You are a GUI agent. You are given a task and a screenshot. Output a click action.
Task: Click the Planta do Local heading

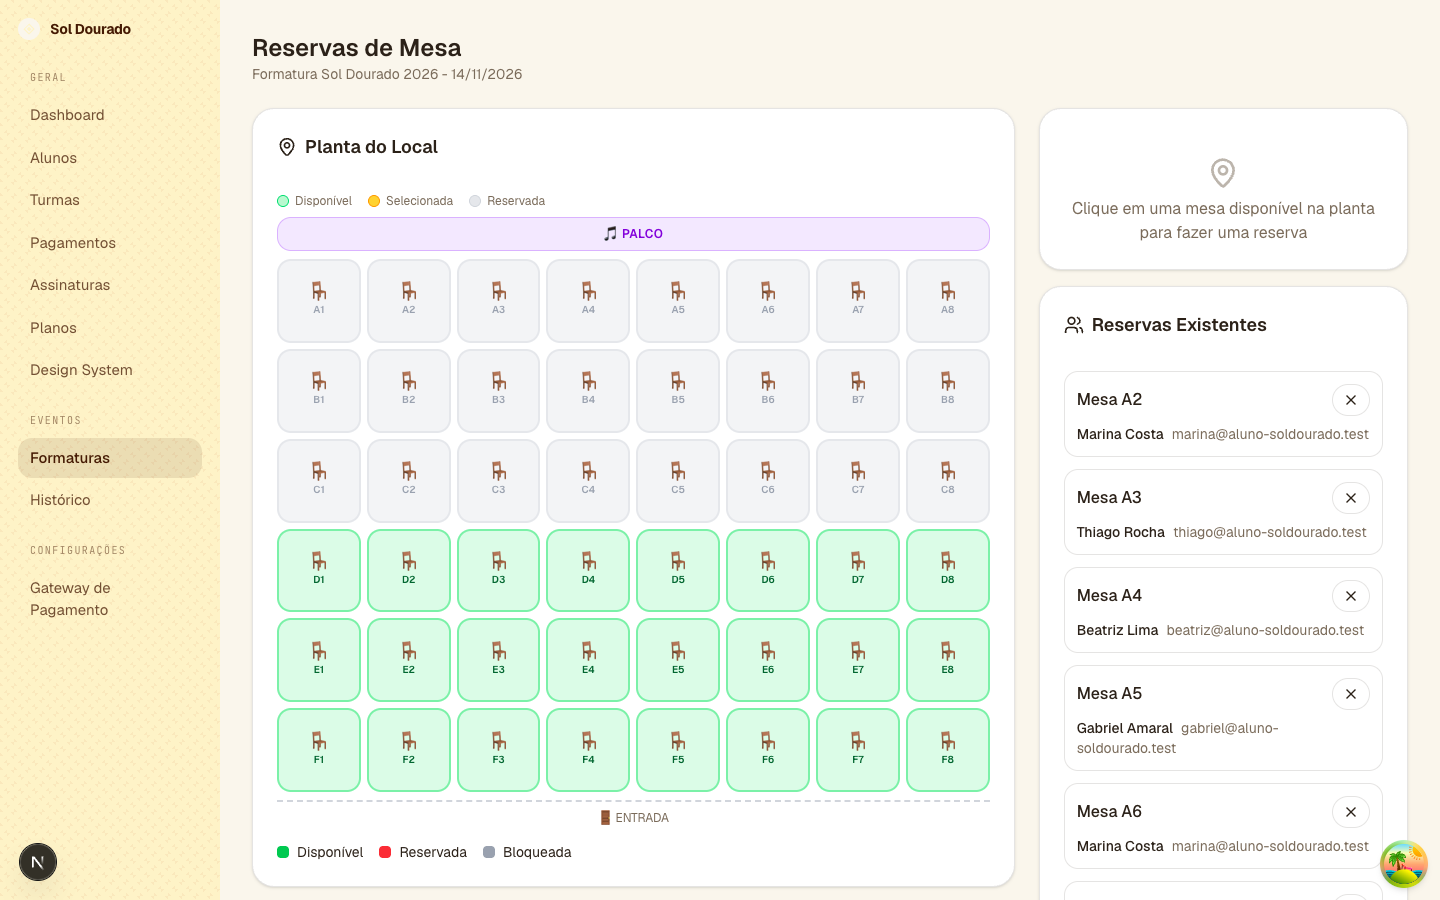click(x=371, y=147)
